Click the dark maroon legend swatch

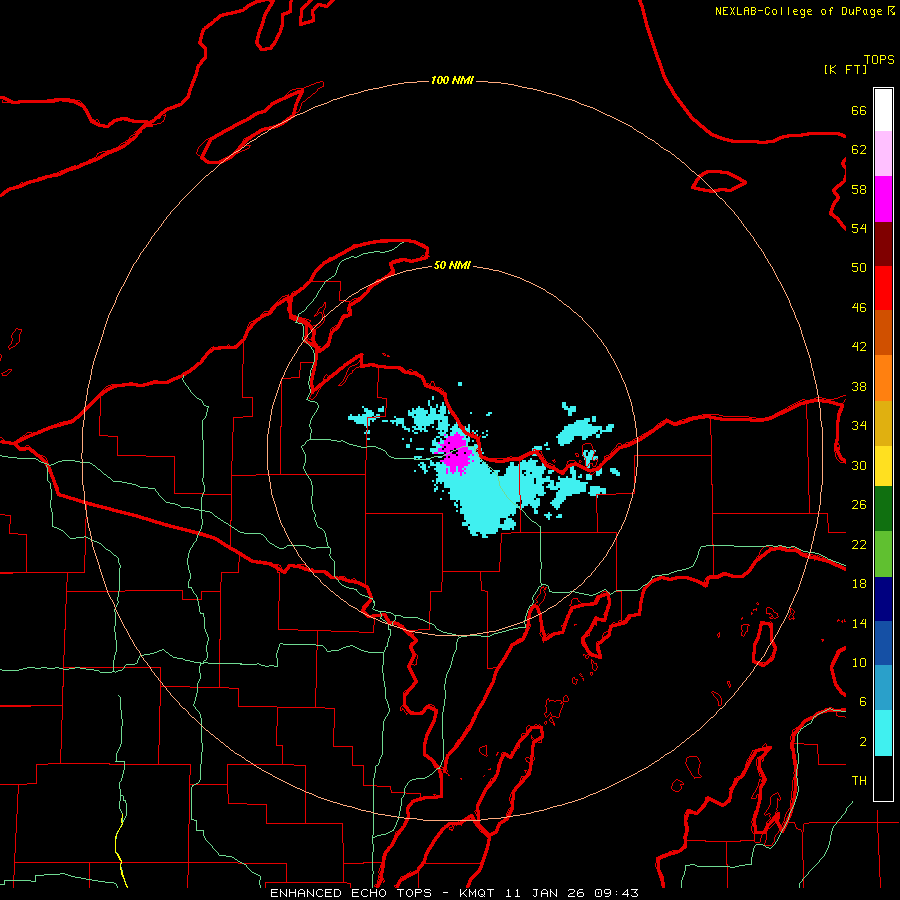pyautogui.click(x=883, y=243)
